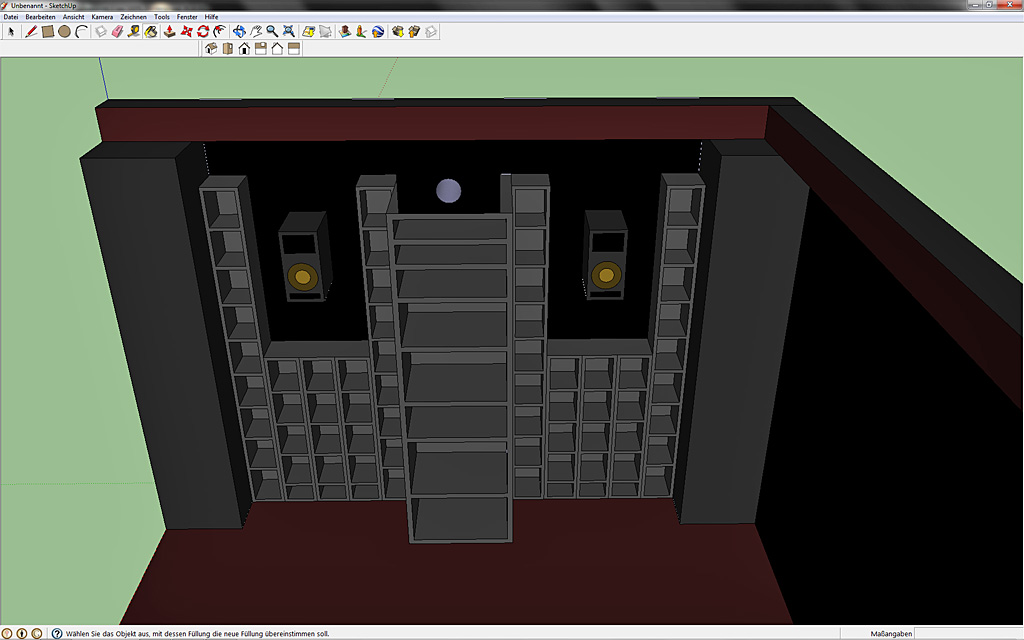
Task: Click the Orbit camera tool
Action: (238, 32)
